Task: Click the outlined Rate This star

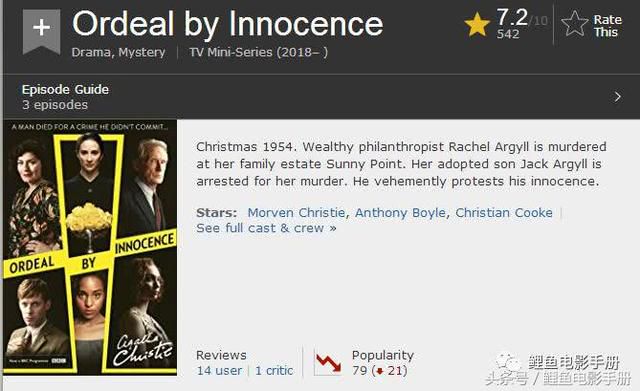Action: (575, 23)
